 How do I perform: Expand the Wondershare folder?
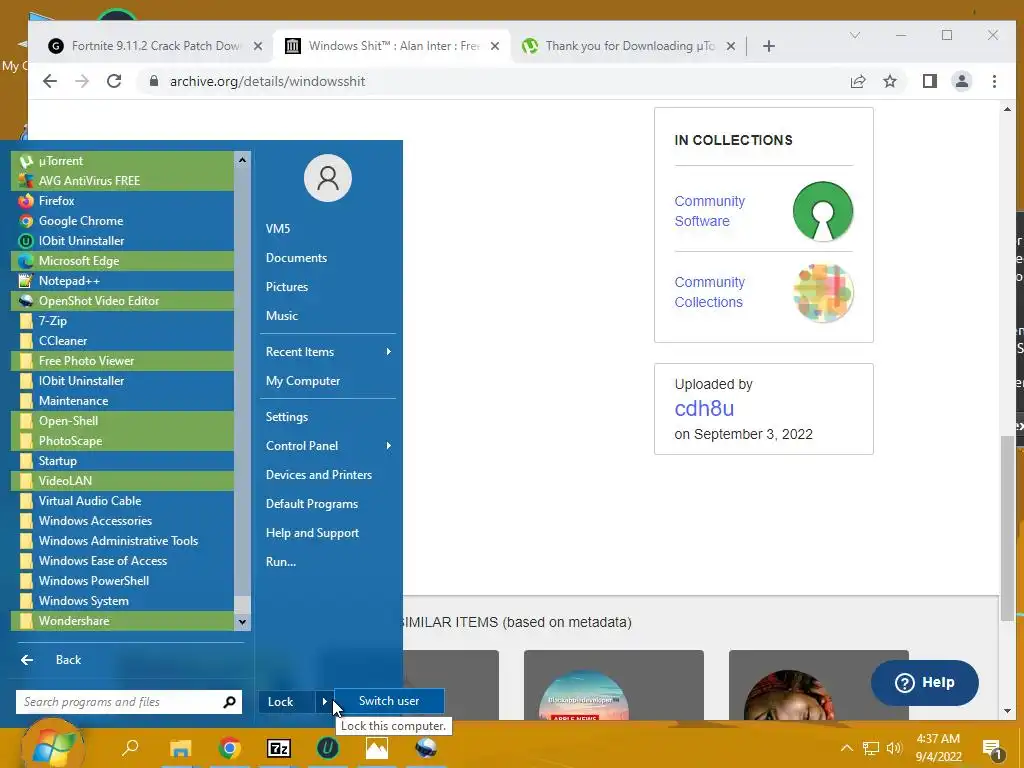coord(122,621)
